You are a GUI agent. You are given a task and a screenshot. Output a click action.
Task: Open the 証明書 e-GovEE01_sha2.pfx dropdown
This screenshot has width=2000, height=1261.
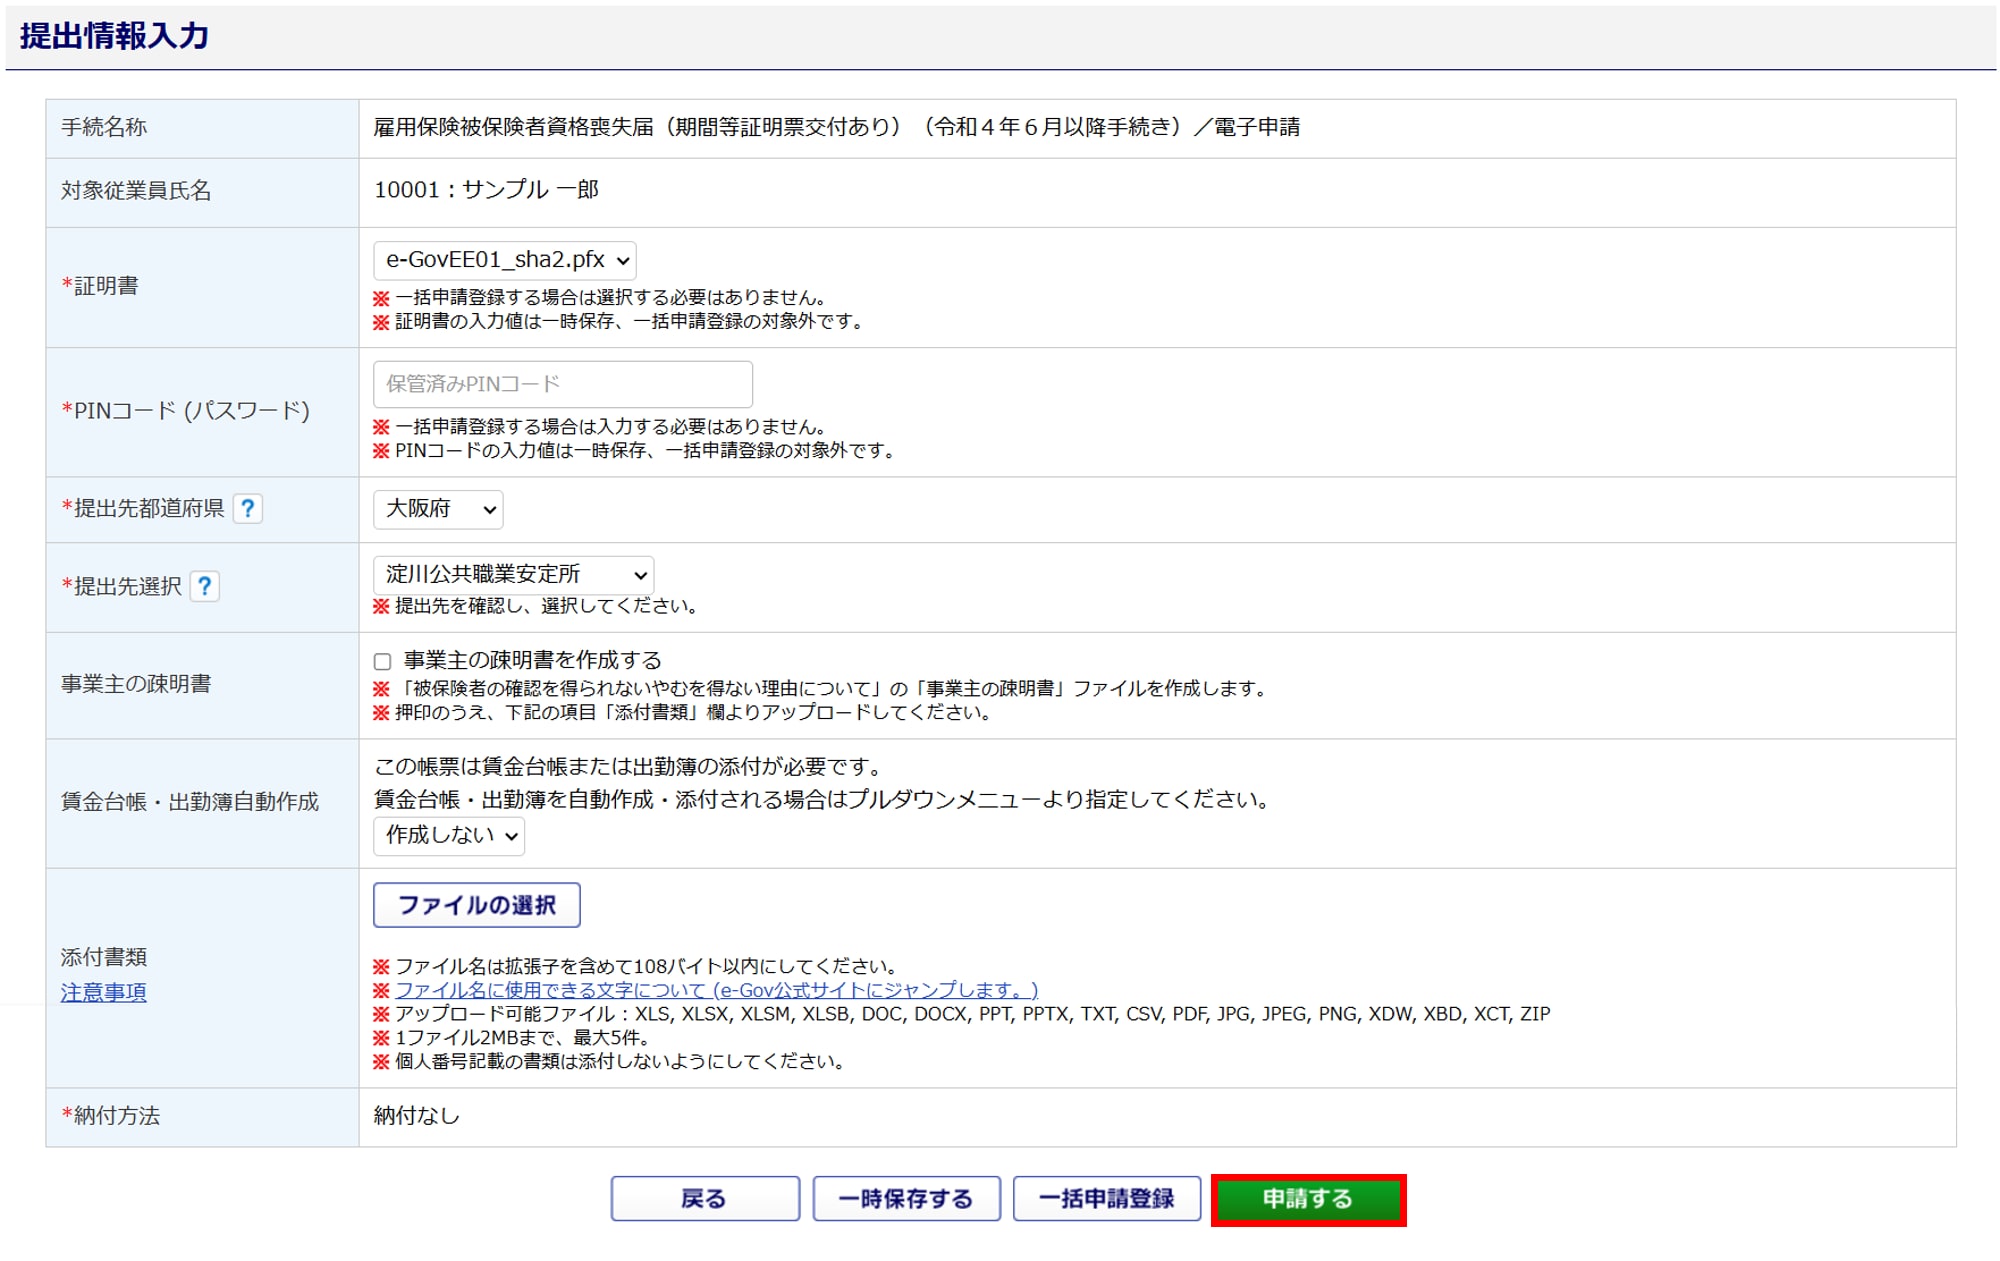(505, 260)
